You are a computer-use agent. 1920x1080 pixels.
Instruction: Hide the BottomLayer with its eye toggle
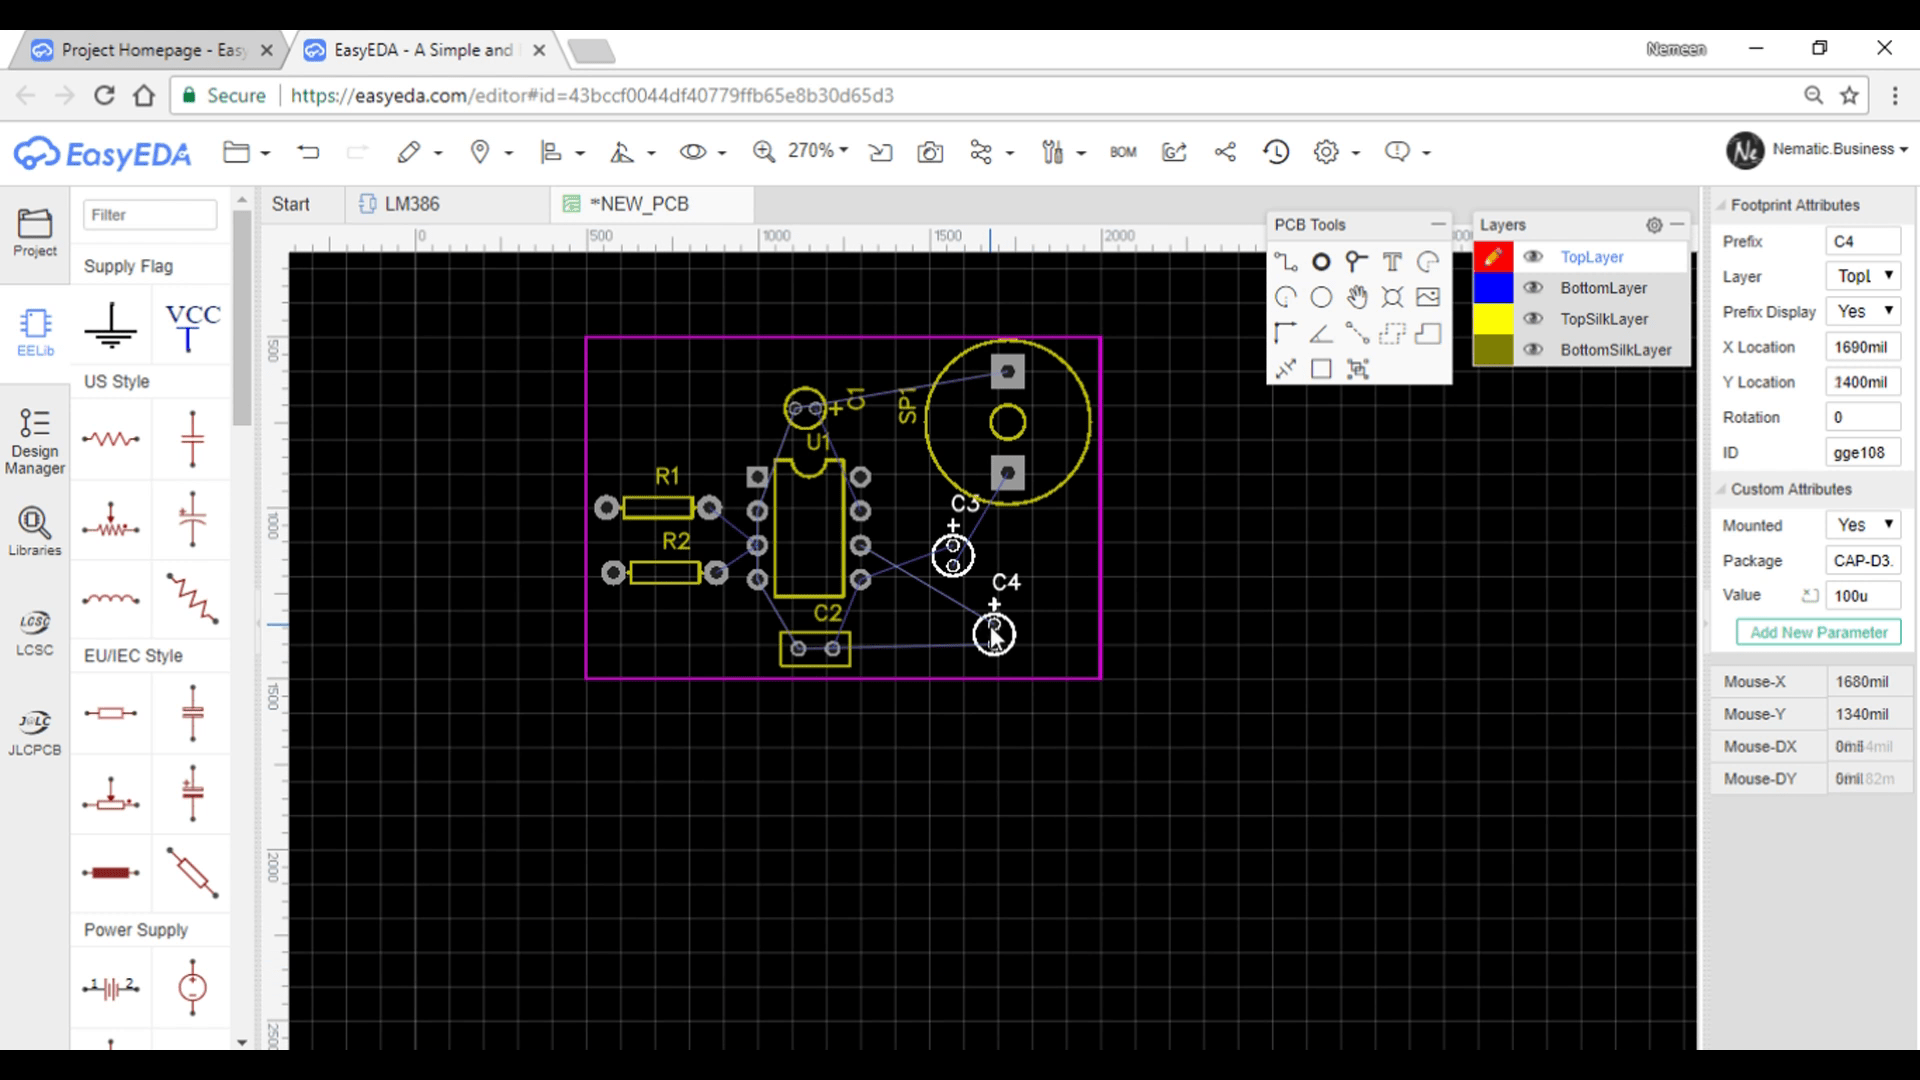1534,288
